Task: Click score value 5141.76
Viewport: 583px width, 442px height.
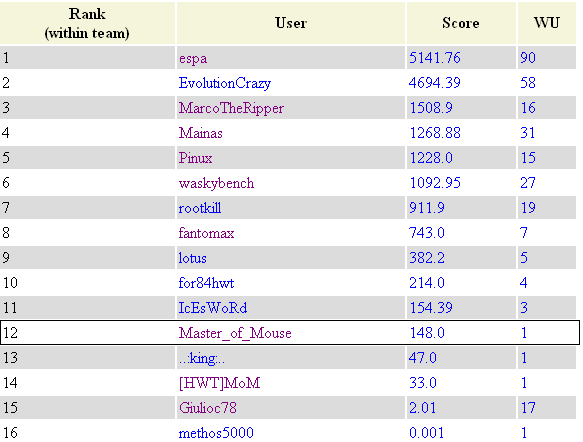Action: pyautogui.click(x=435, y=58)
